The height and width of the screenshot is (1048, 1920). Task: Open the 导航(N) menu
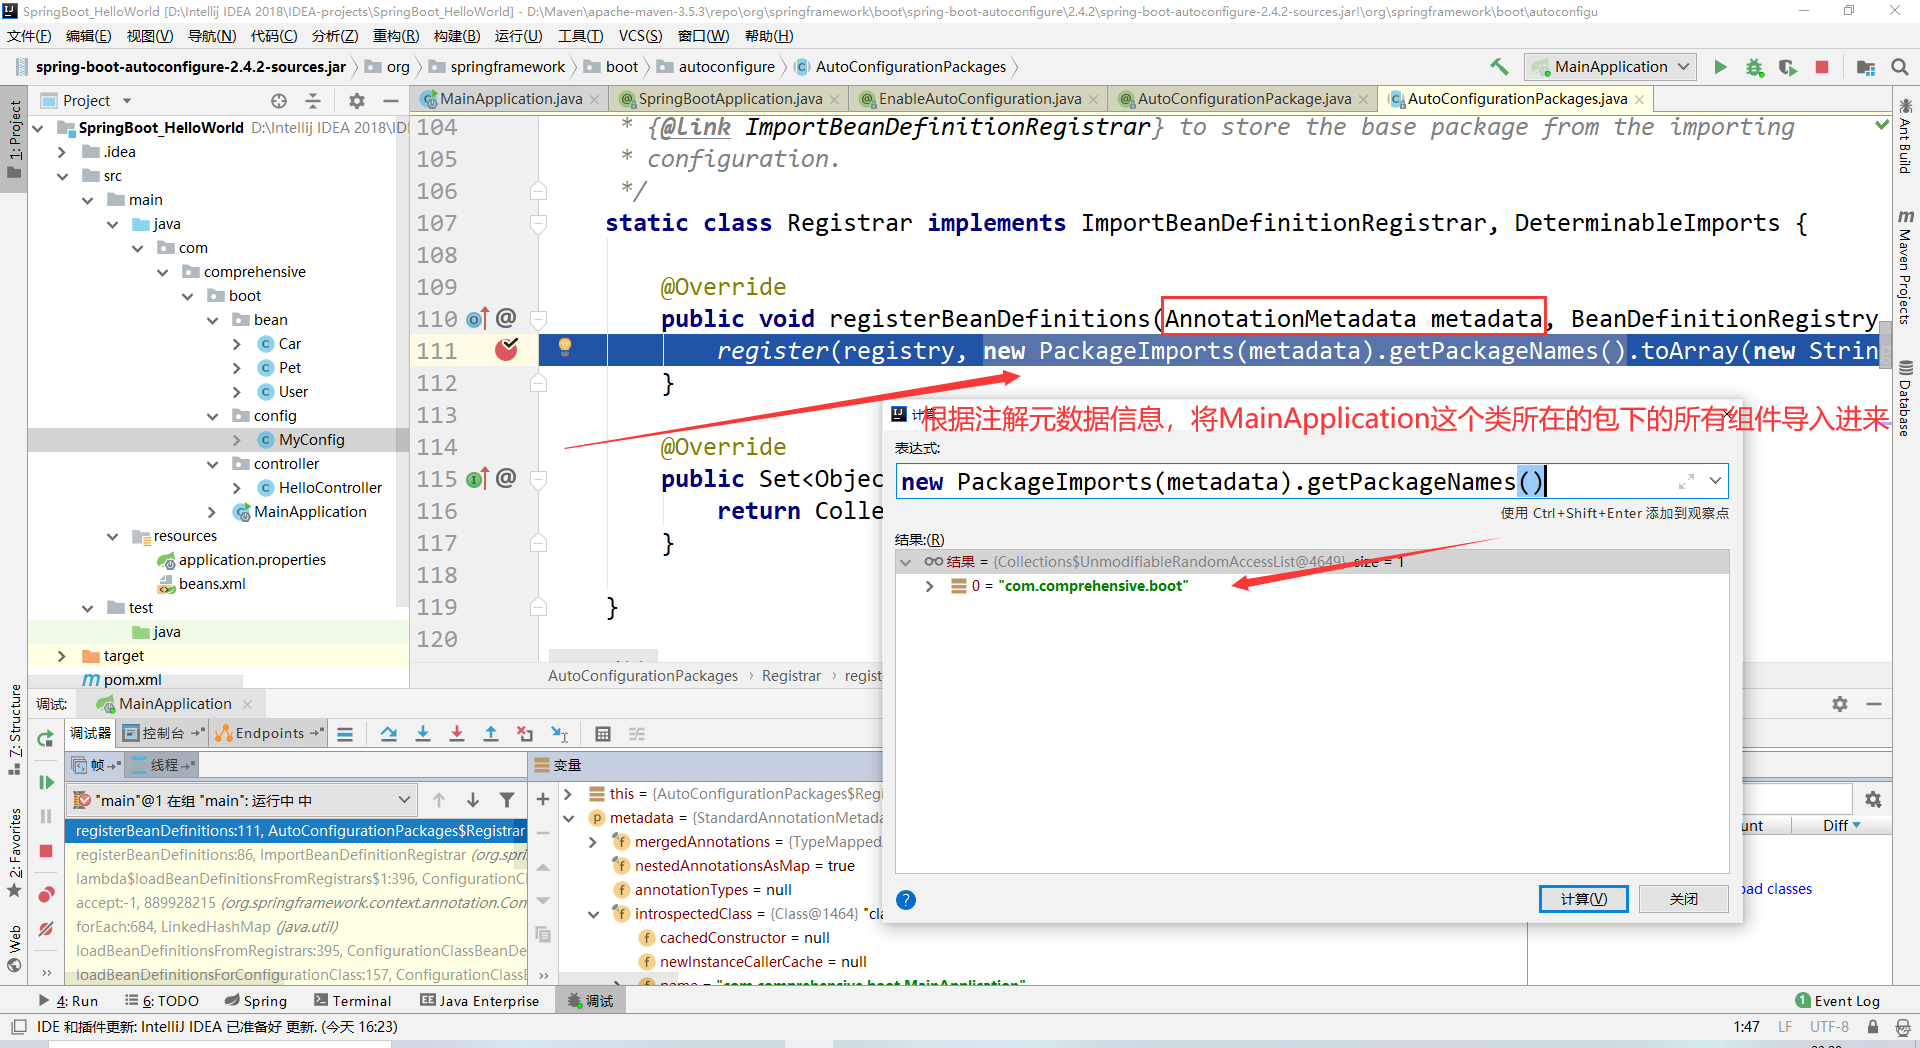(212, 36)
